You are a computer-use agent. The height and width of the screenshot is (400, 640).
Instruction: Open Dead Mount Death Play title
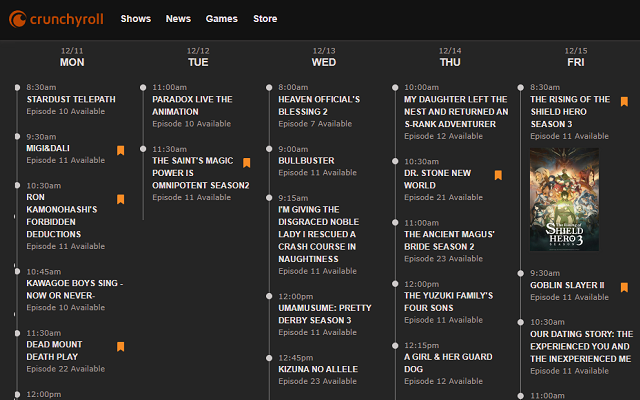coord(54,351)
